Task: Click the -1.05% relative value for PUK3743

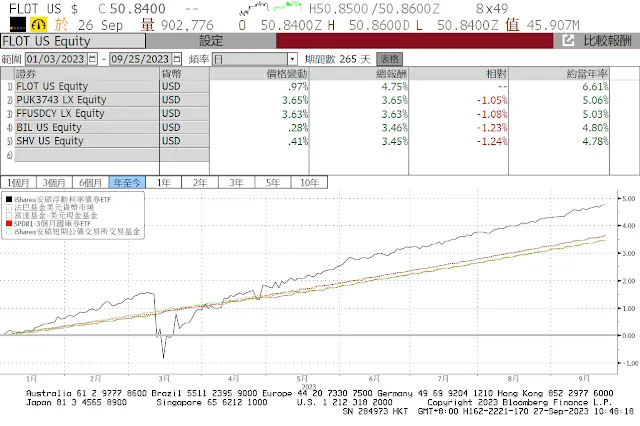Action: point(491,100)
